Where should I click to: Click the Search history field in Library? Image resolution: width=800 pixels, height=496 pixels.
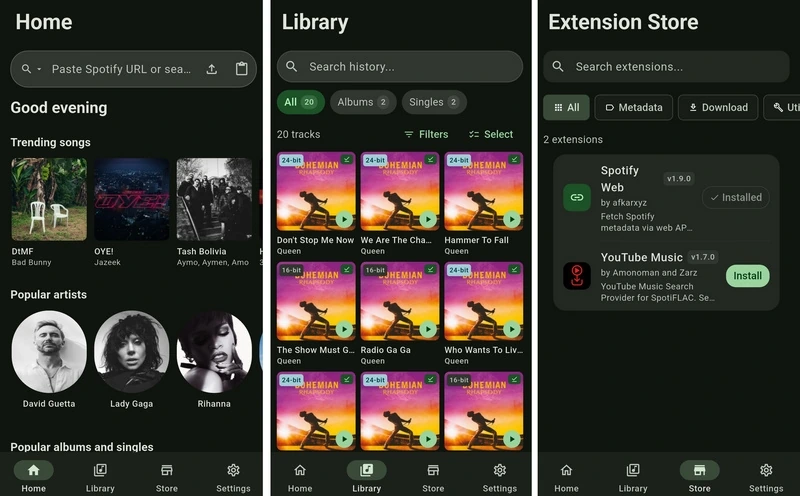click(400, 66)
